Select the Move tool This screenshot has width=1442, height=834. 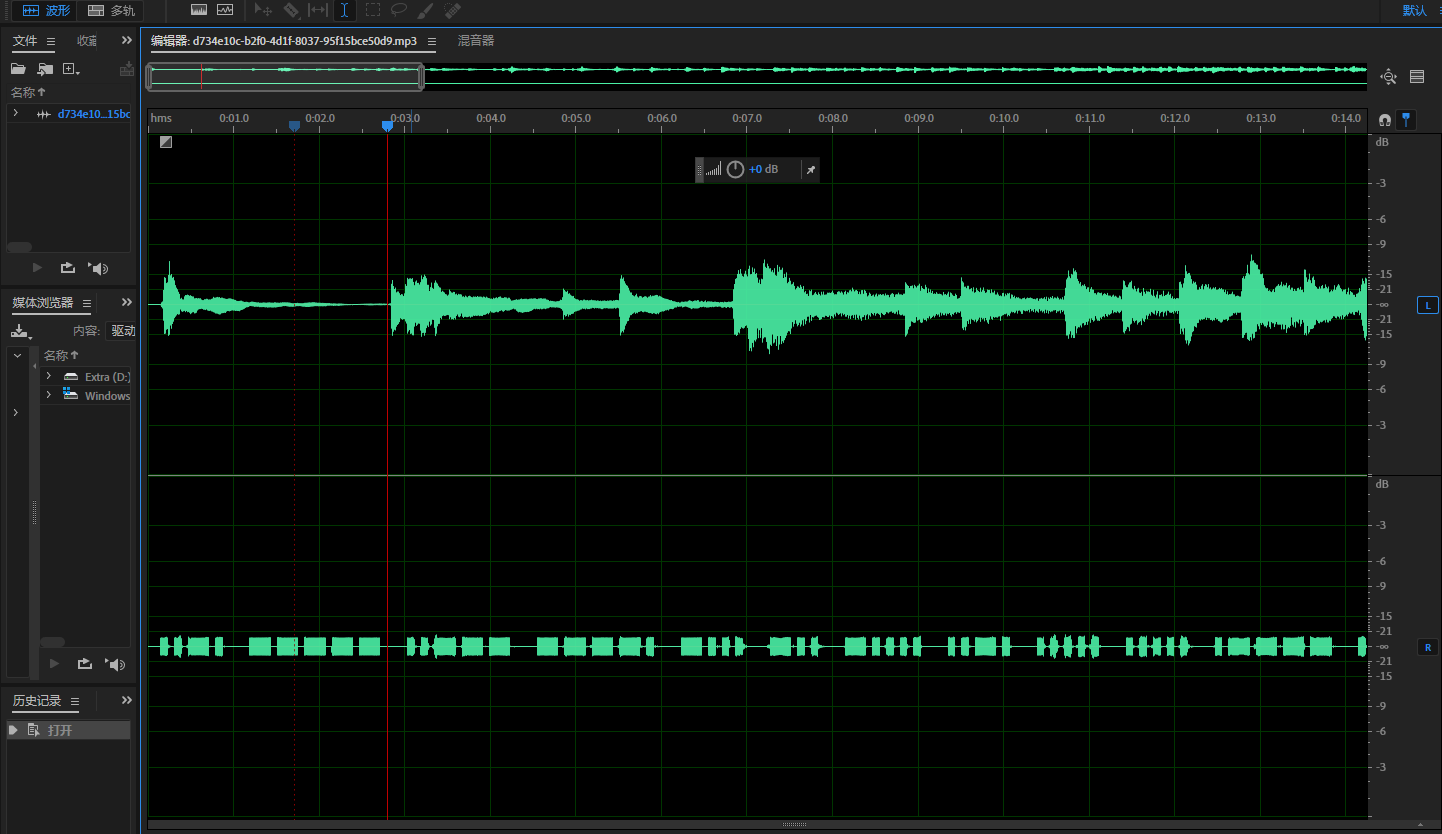263,10
